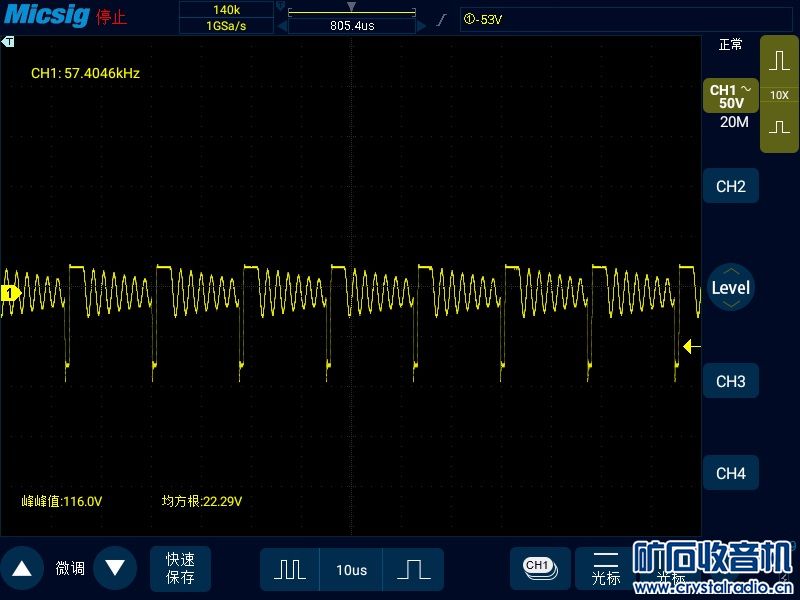Toggle channel CH4 on
800x600 pixels.
click(x=731, y=473)
